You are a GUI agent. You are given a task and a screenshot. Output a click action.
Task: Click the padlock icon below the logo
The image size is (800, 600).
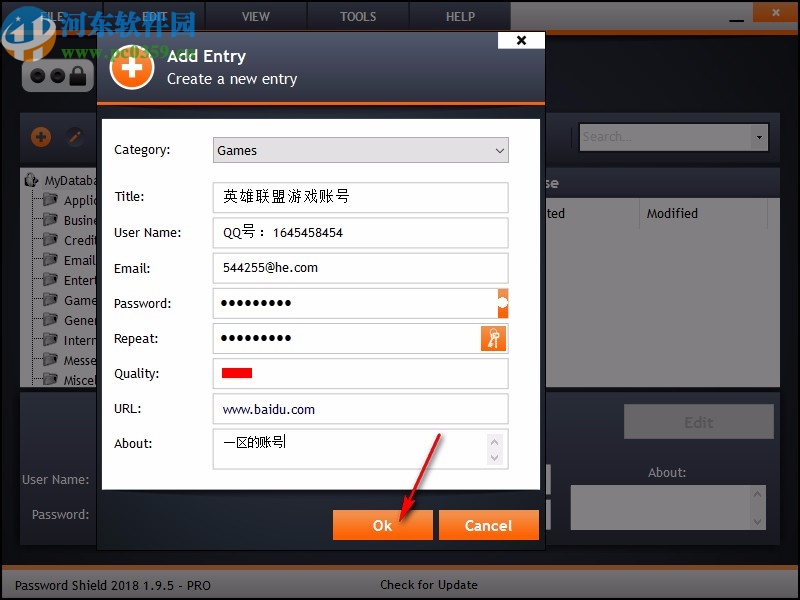[x=78, y=75]
